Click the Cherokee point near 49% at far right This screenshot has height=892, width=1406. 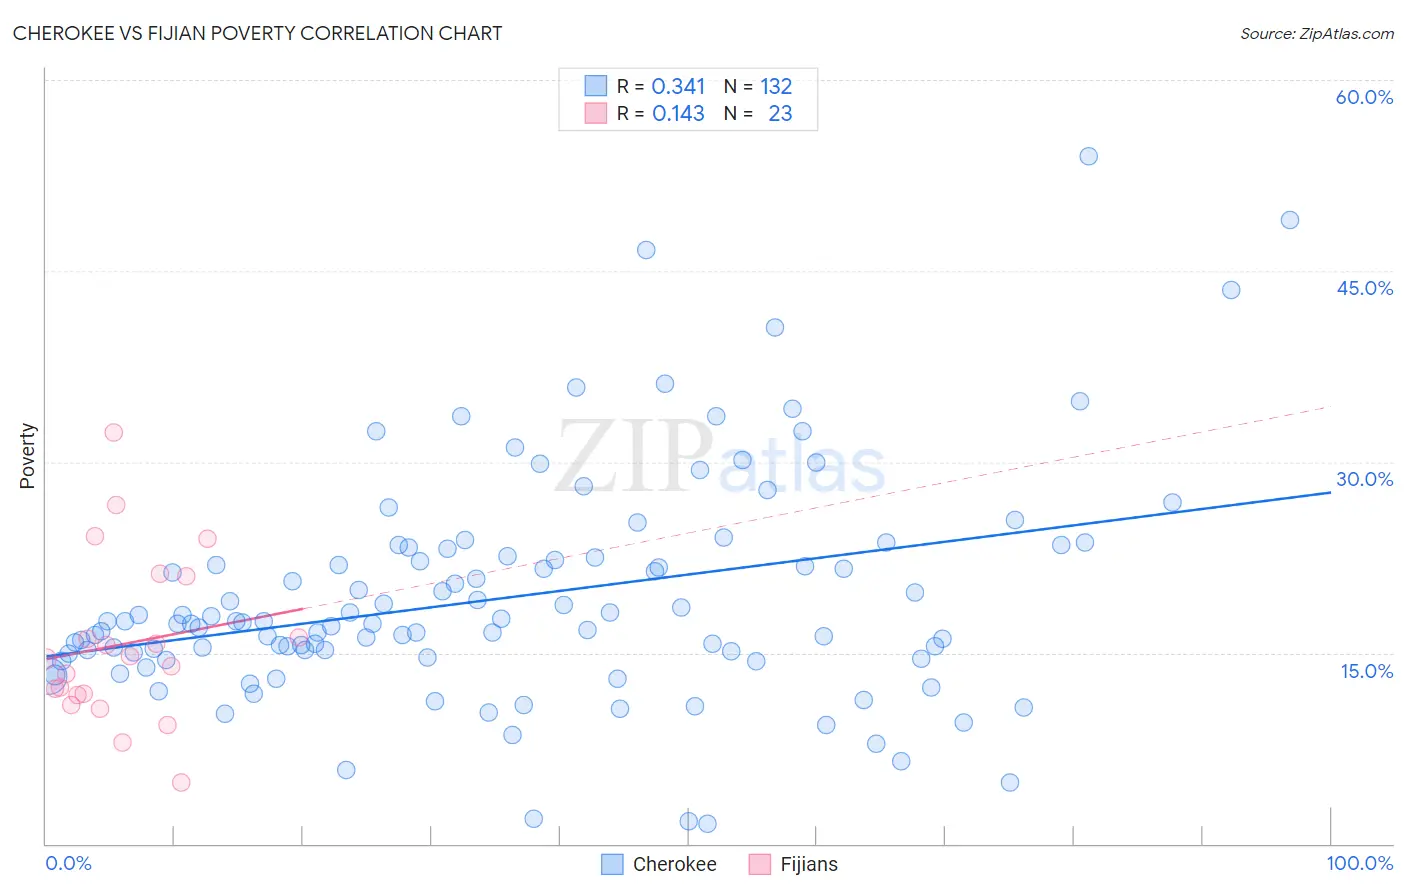pyautogui.click(x=1290, y=220)
